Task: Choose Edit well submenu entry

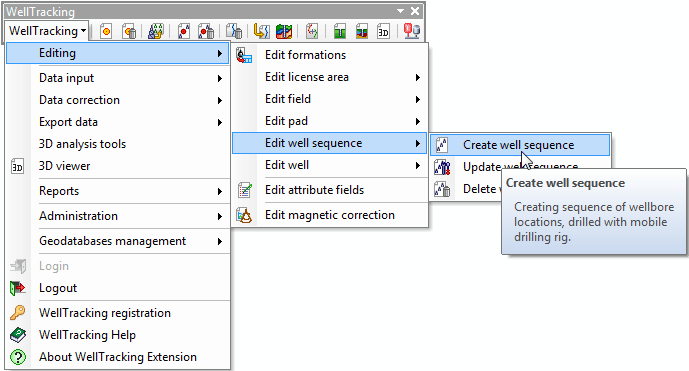Action: tap(330, 165)
